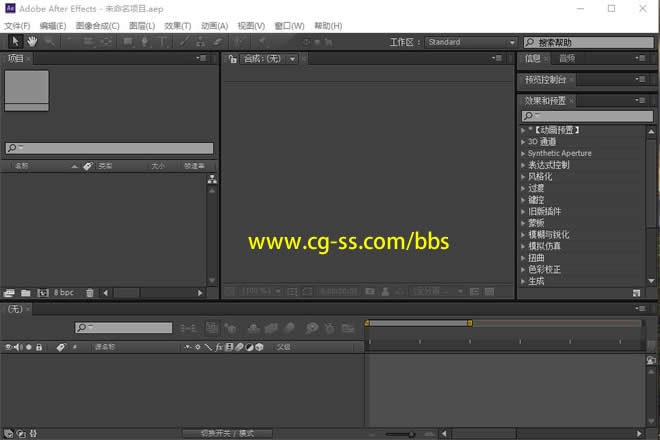Click the new composition icon in Project panel
This screenshot has height=440, width=660.
[x=43, y=293]
